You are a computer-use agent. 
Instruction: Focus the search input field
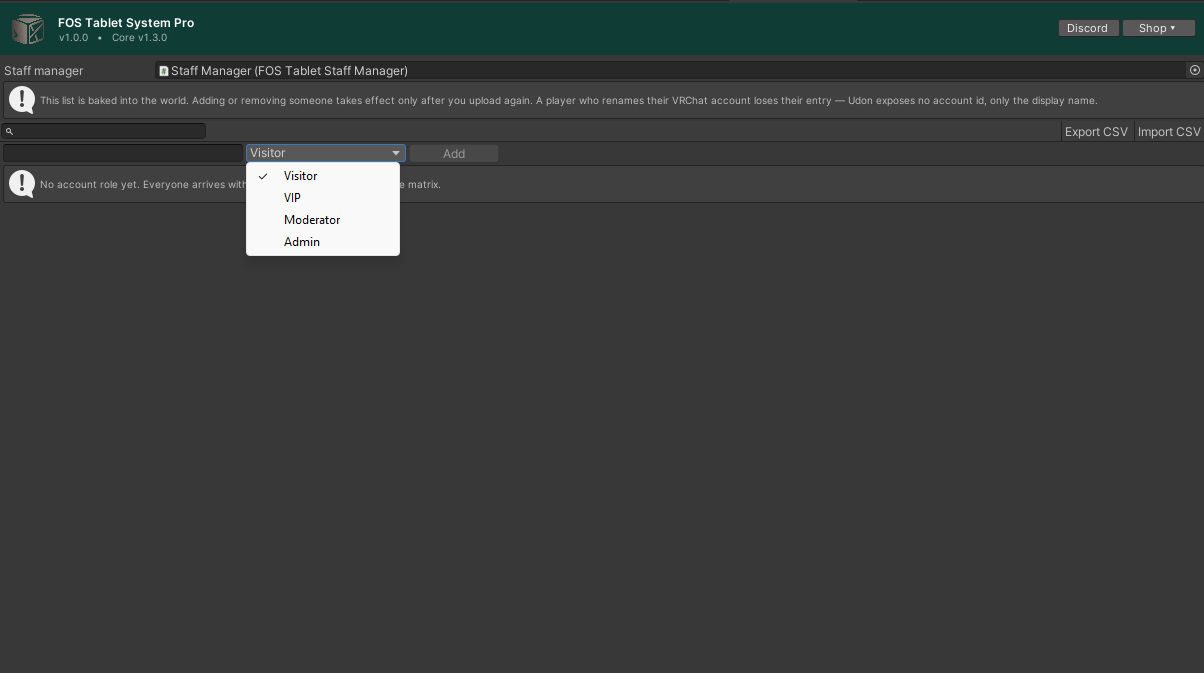pyautogui.click(x=104, y=131)
